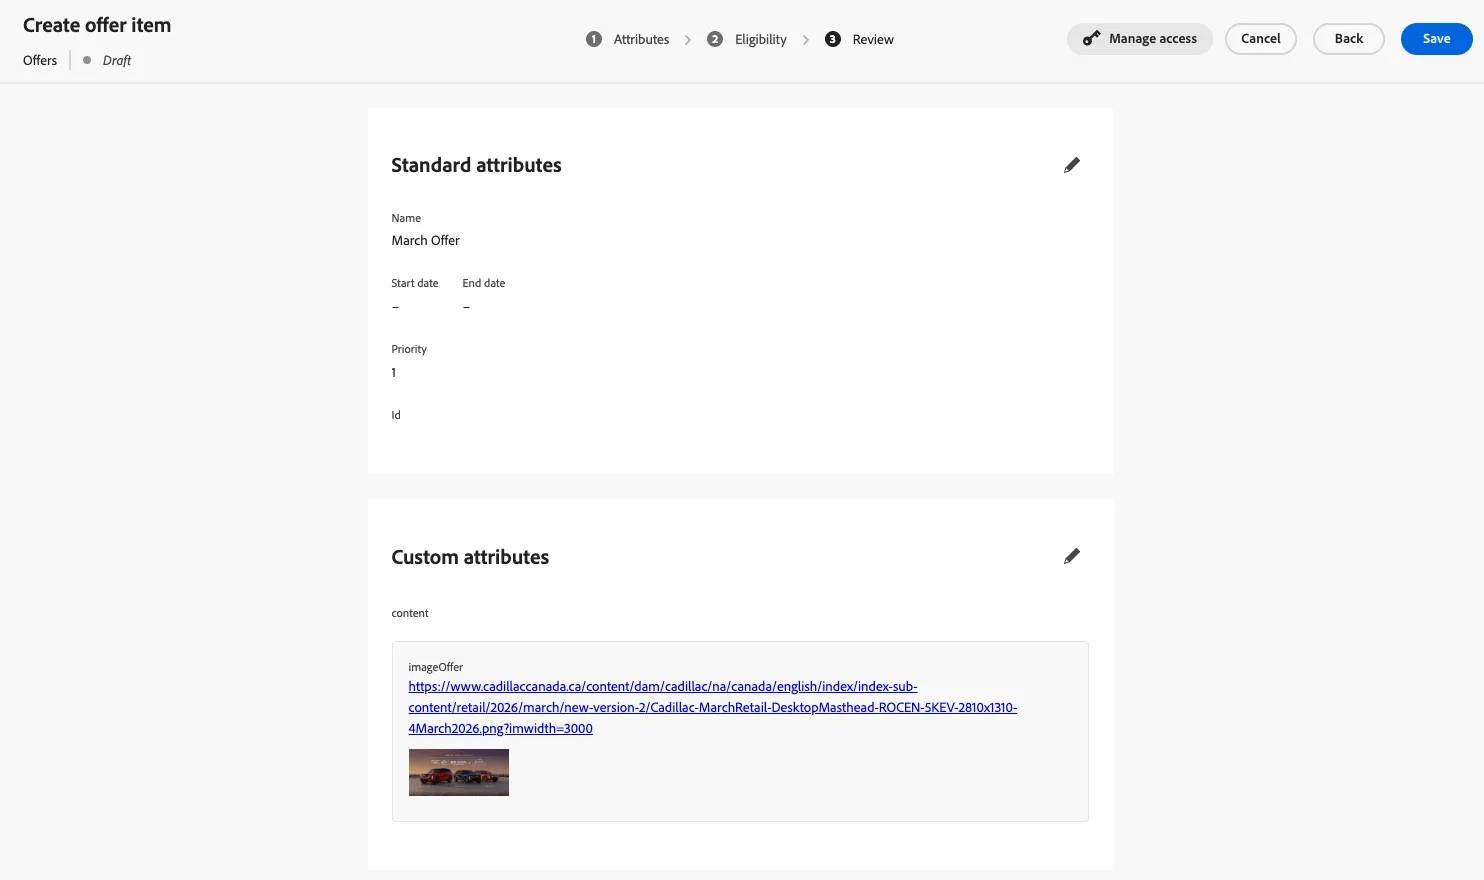
Task: Edit Standard attributes with pencil icon
Action: tap(1071, 165)
